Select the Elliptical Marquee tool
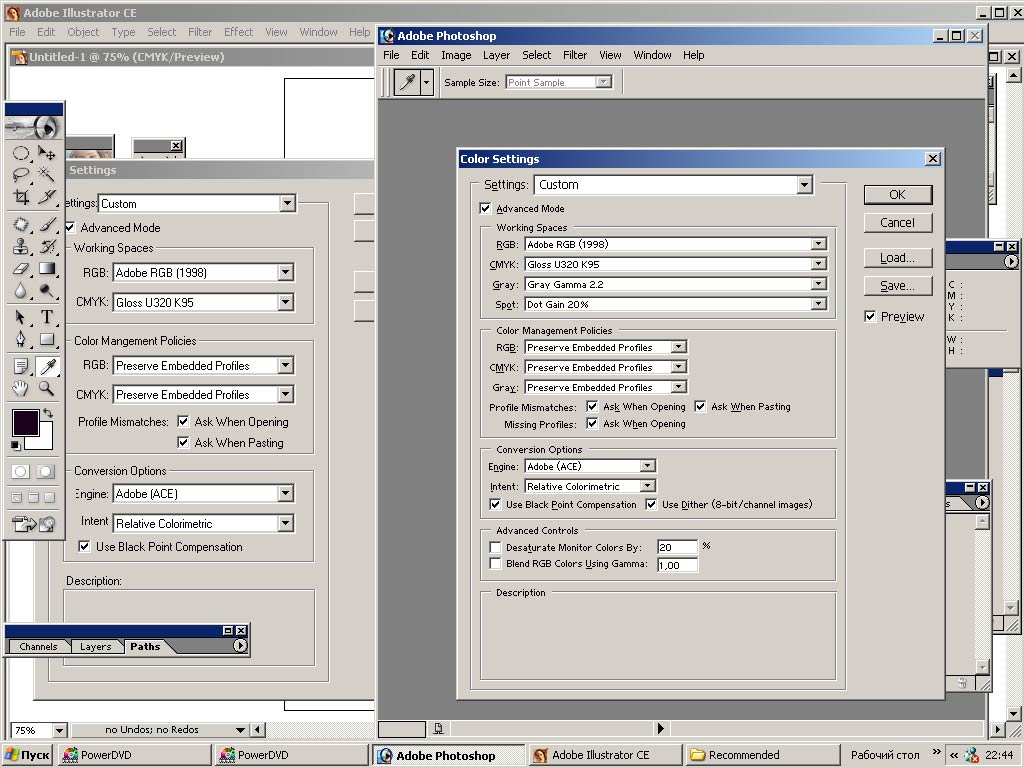 [x=21, y=153]
